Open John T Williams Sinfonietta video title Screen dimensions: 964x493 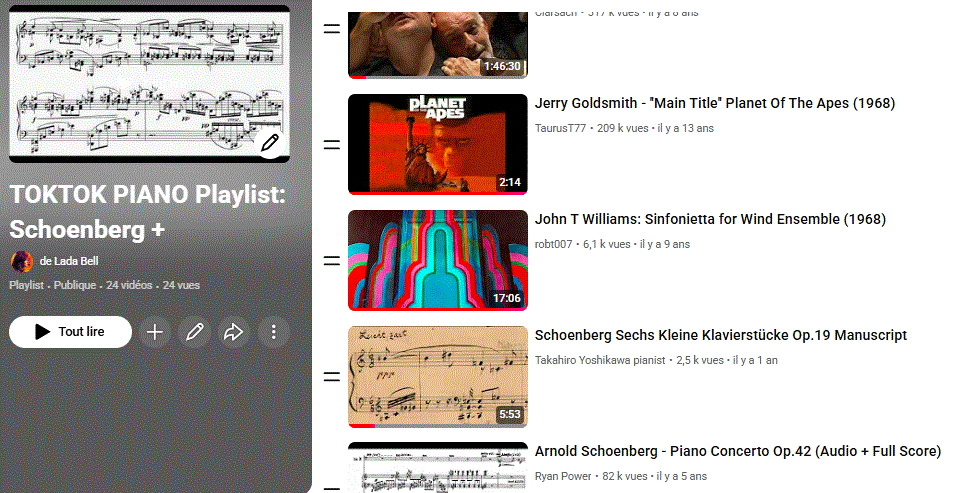pos(710,219)
